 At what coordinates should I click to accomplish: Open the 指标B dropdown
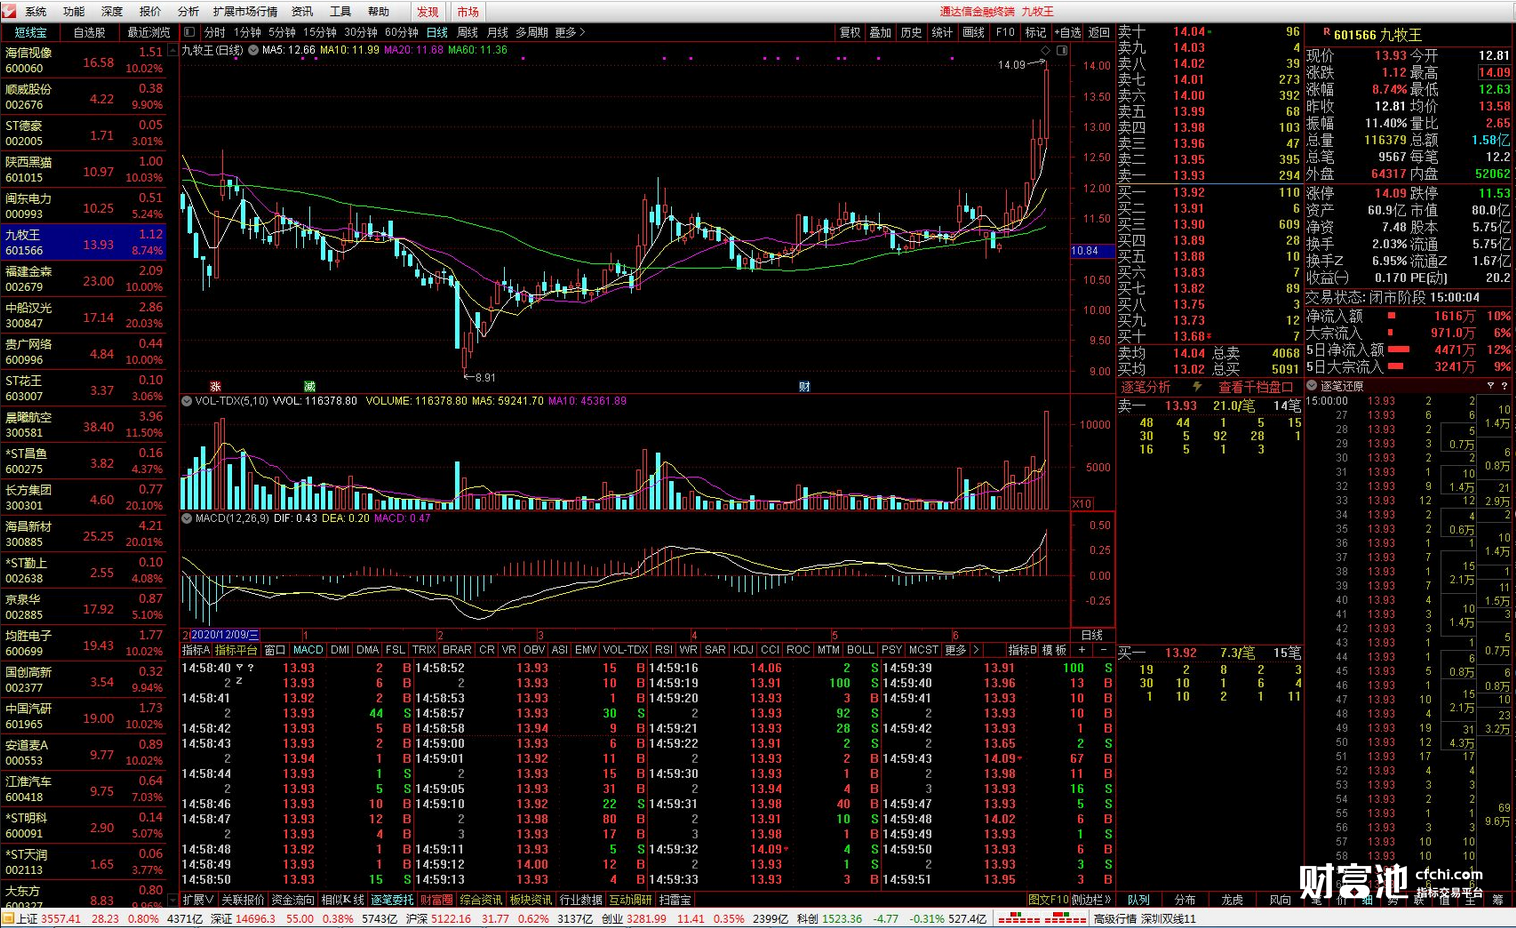point(1022,650)
